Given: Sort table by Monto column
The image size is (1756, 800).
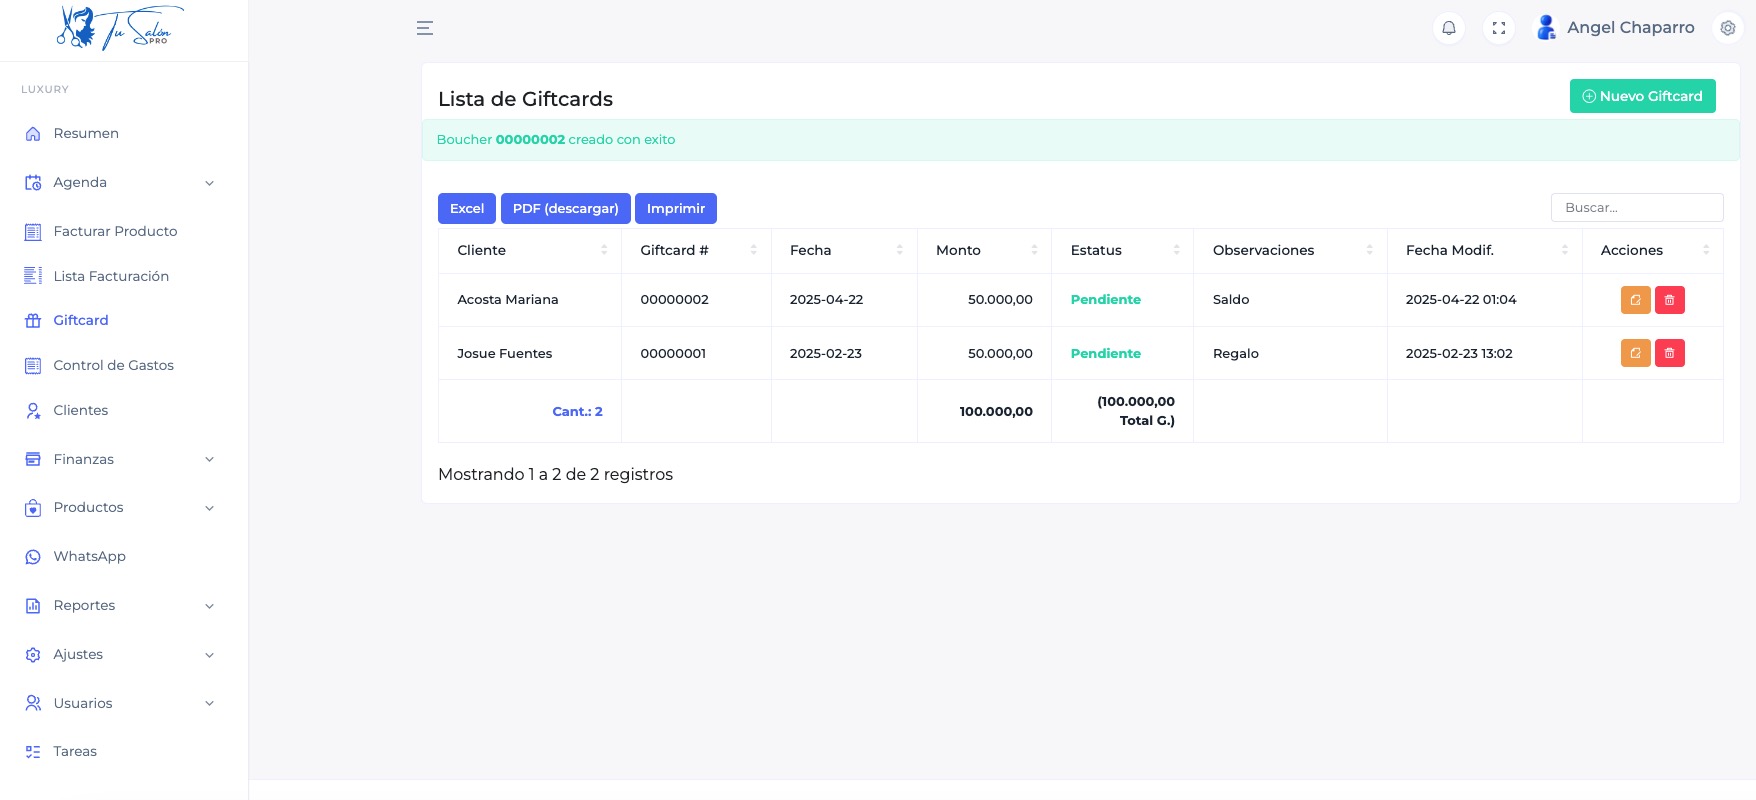Looking at the screenshot, I should (x=984, y=250).
